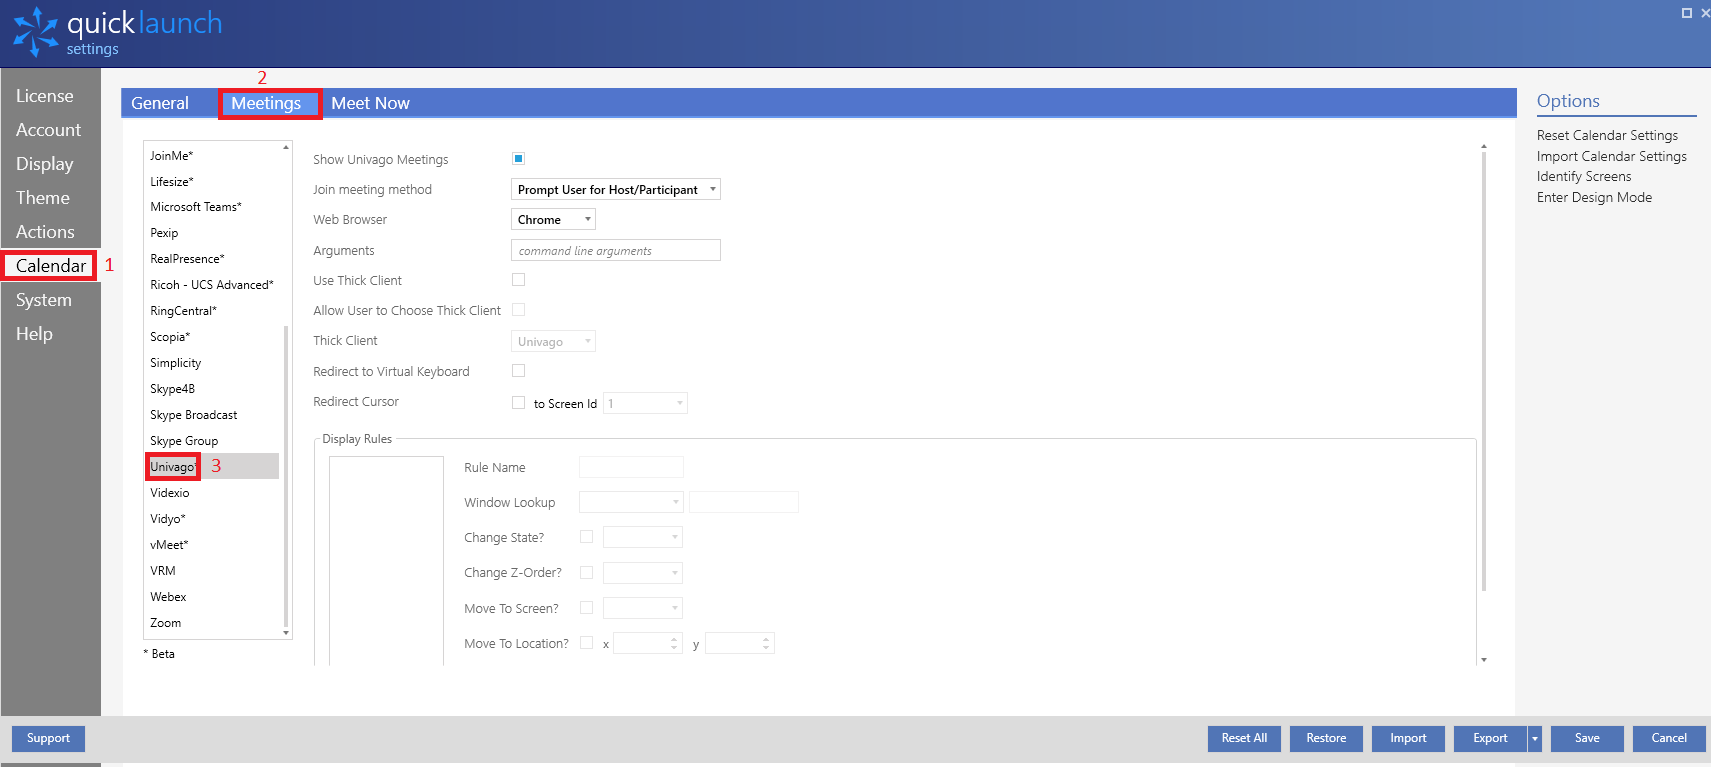Click the Export button
The width and height of the screenshot is (1711, 767).
1490,739
